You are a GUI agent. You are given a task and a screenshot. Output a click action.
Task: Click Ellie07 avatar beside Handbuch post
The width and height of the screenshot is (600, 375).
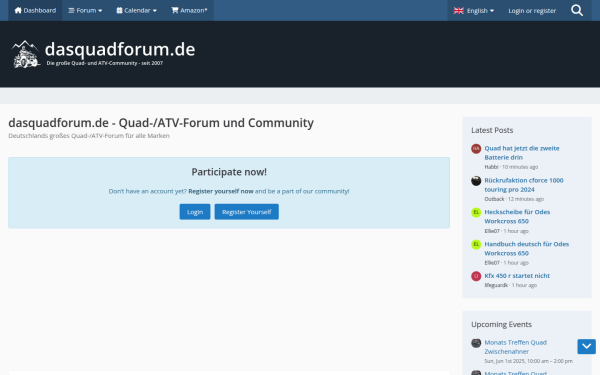476,244
